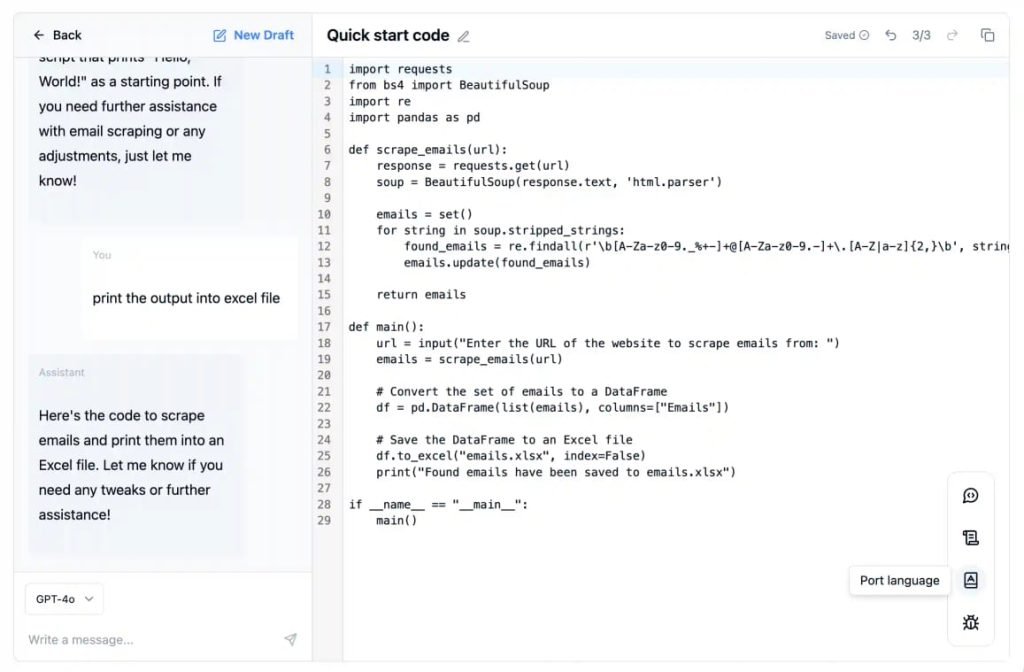Click the Saved status indicator
Viewport: 1024px width, 672px height.
click(846, 35)
